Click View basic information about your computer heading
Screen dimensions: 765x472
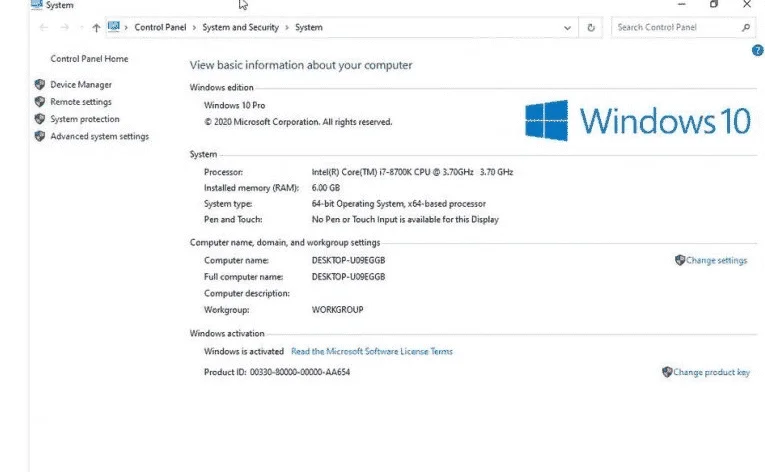(x=301, y=65)
